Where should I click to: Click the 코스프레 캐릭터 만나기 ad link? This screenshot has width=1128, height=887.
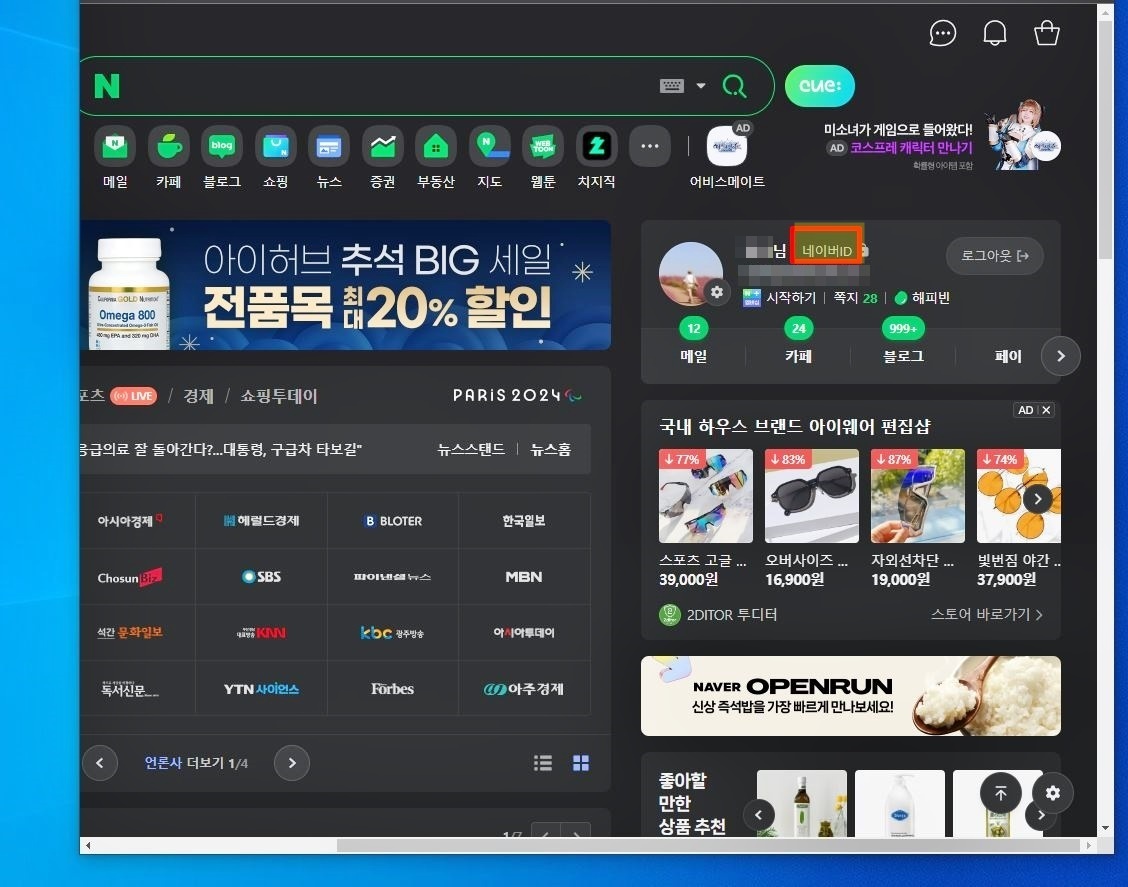click(x=911, y=147)
